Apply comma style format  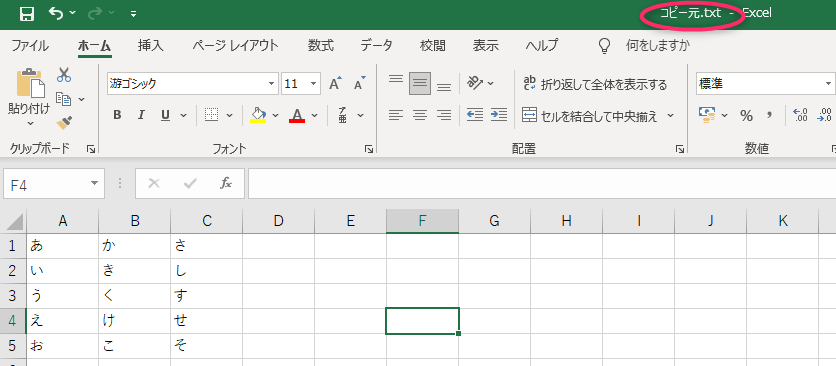click(769, 115)
